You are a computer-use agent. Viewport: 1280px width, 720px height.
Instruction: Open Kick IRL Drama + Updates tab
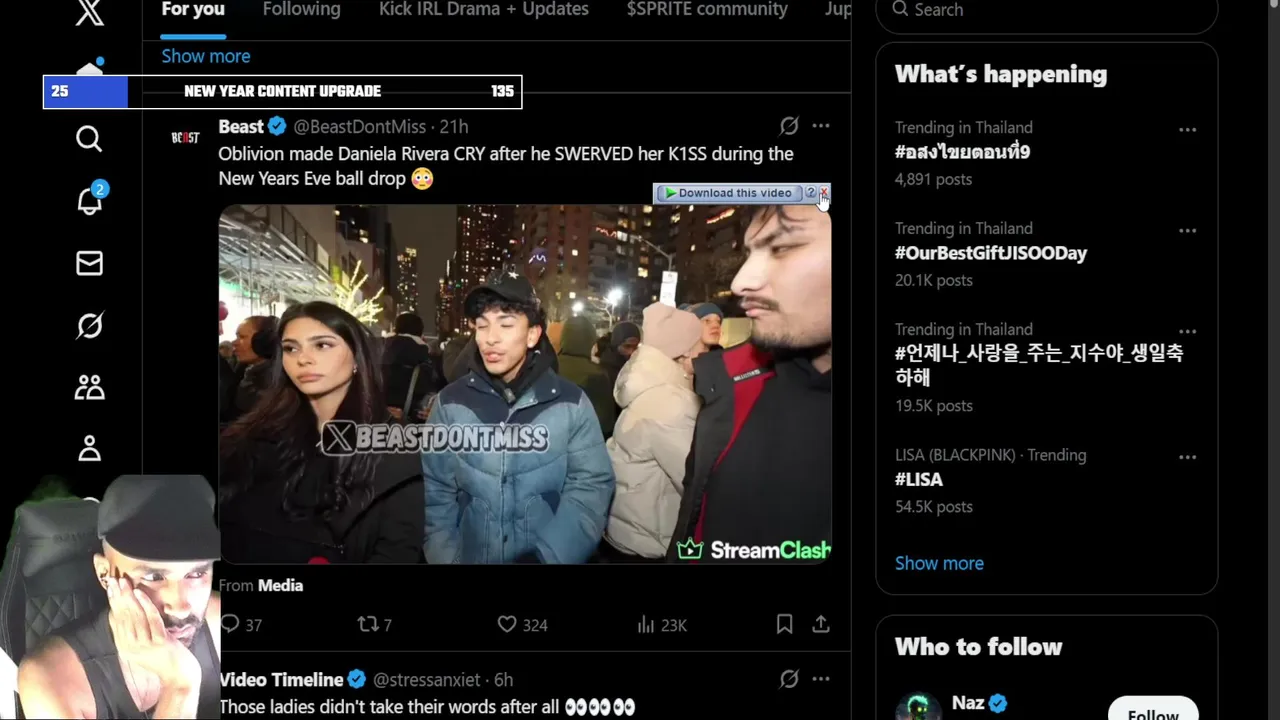point(484,10)
